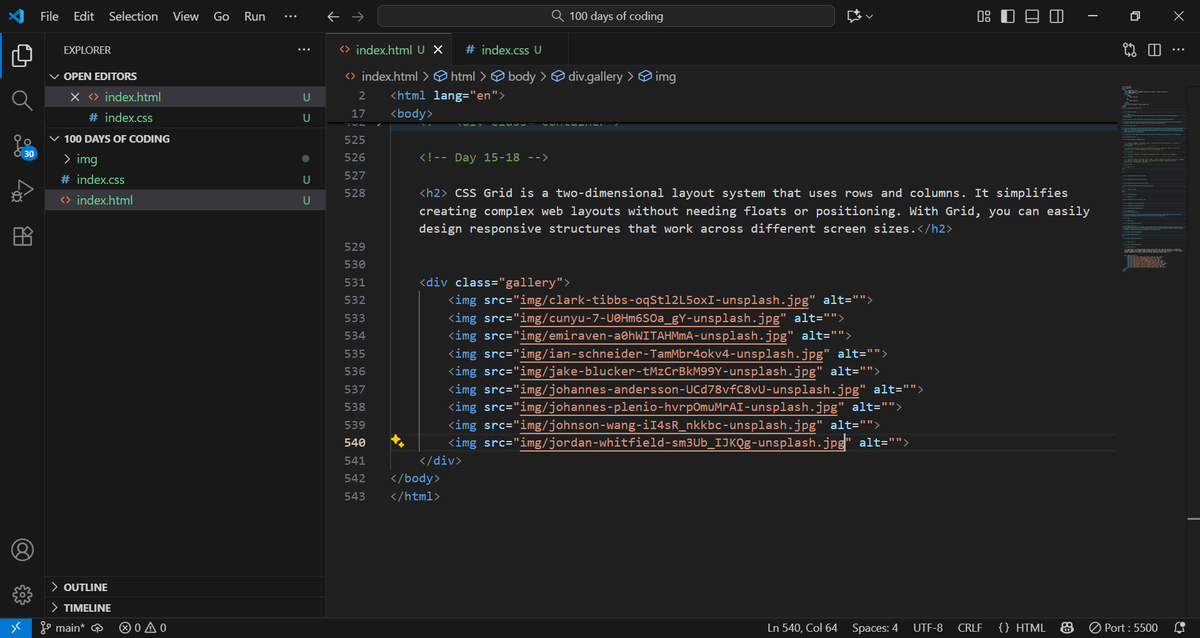Click the Customize Layout icon

(983, 16)
